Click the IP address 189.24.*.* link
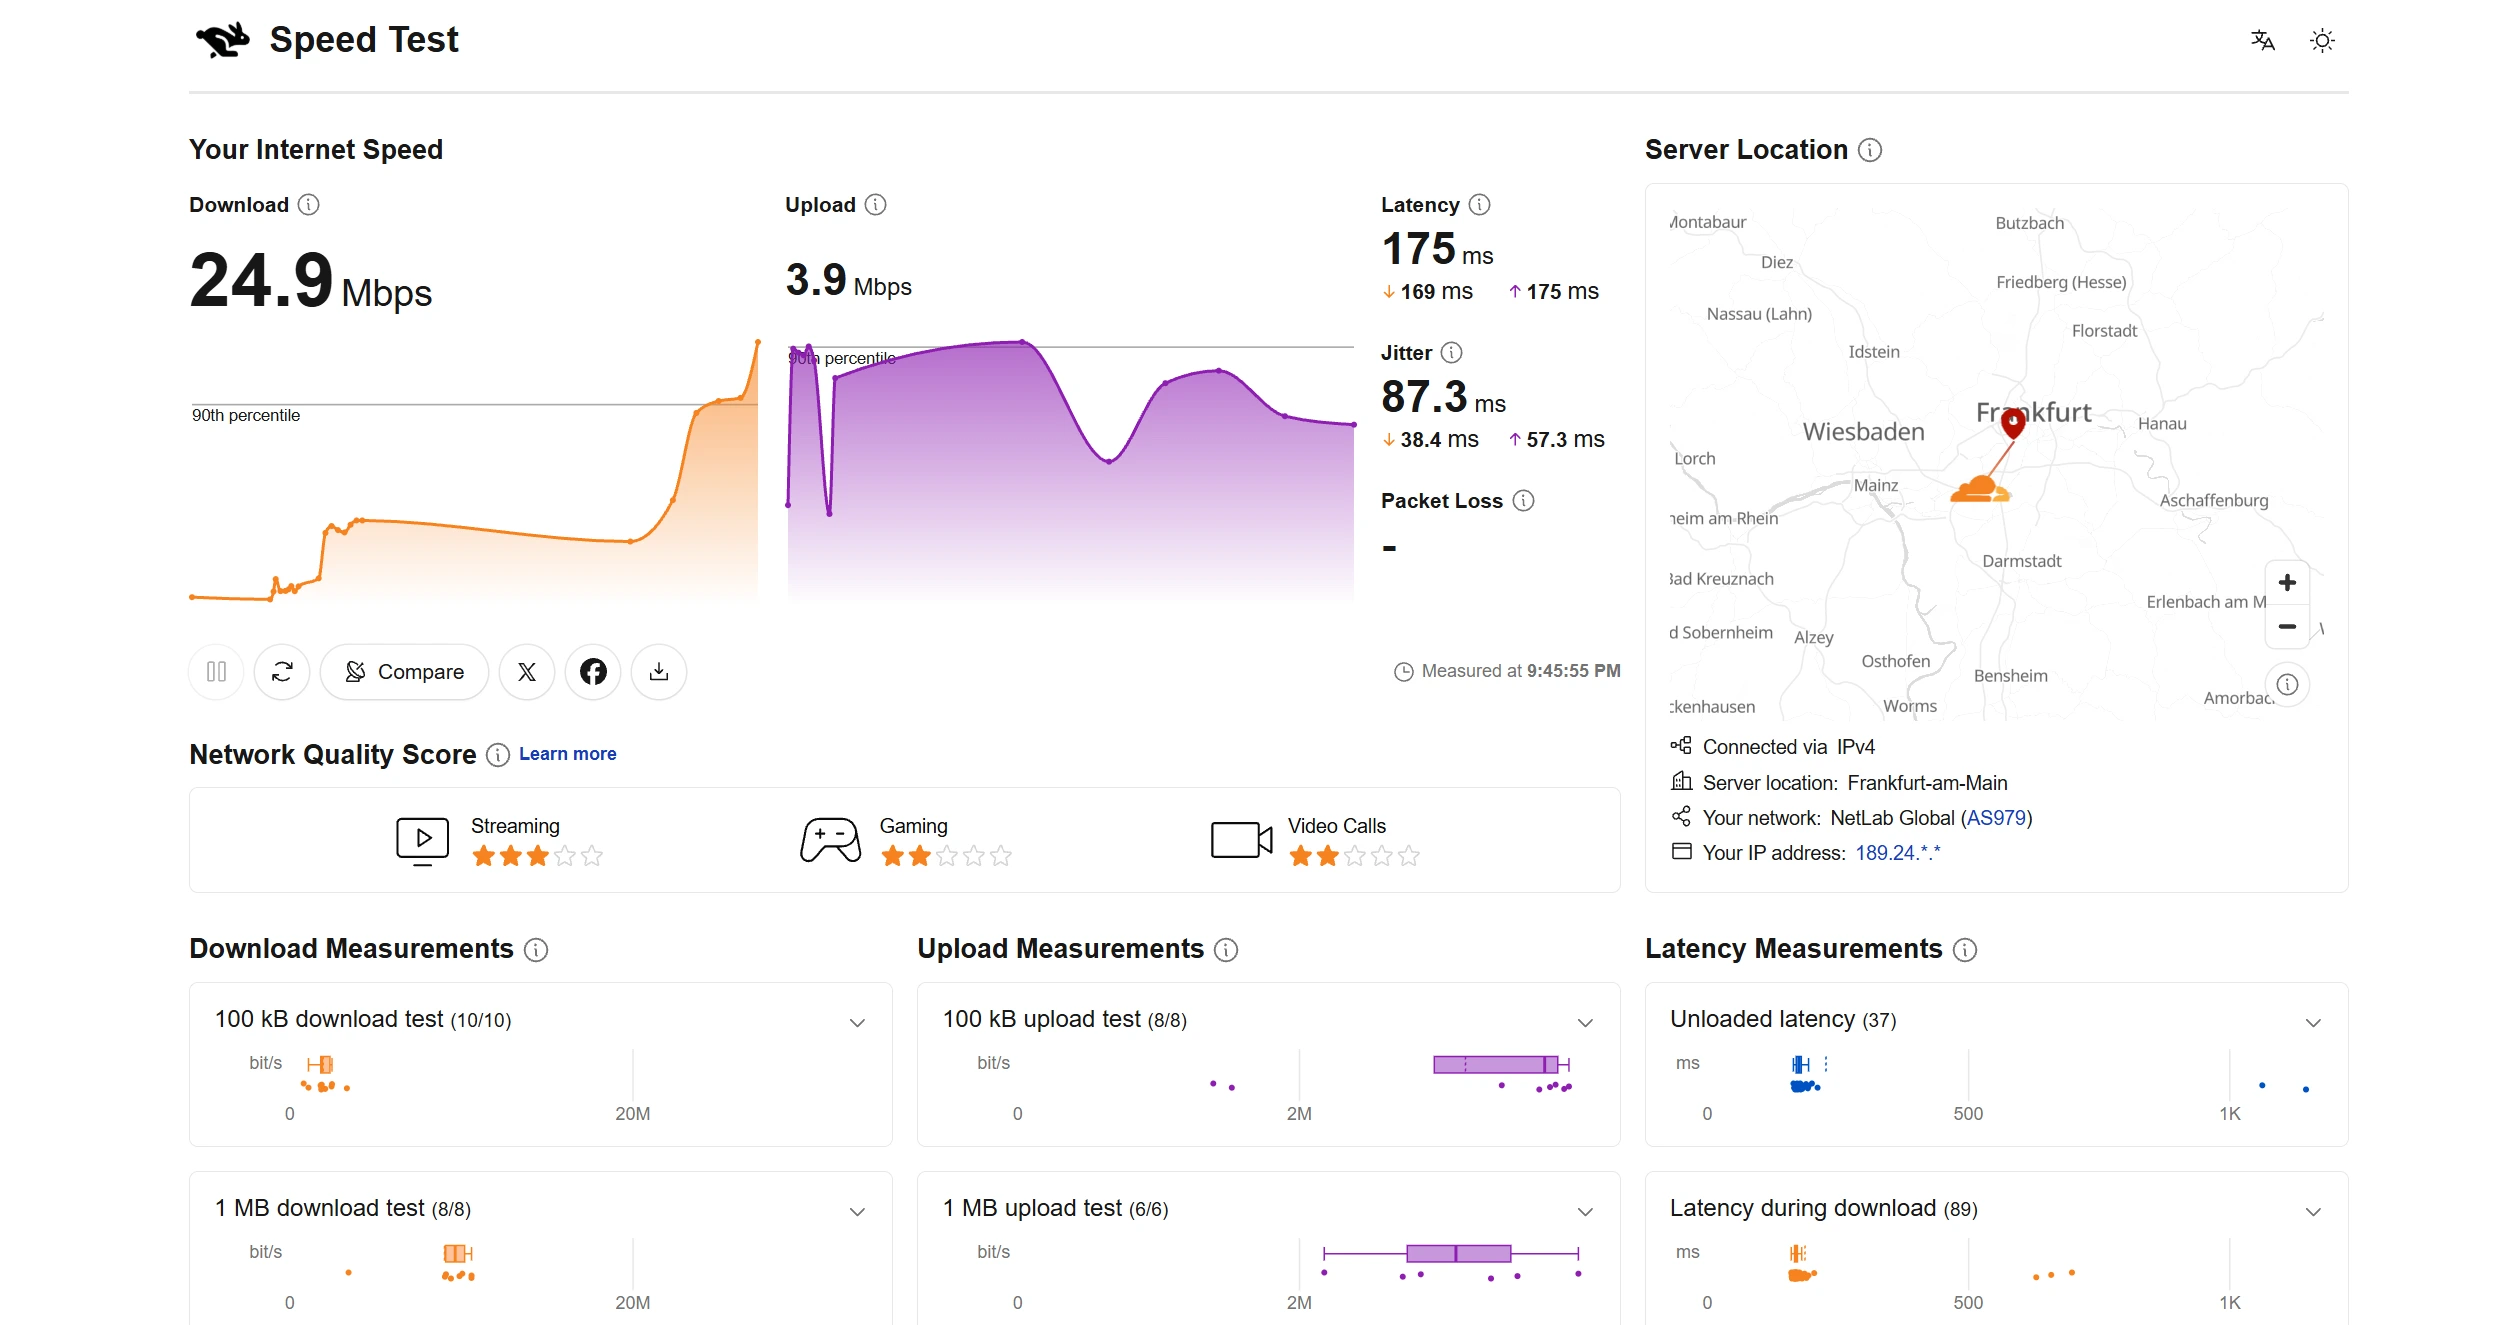 1898,853
